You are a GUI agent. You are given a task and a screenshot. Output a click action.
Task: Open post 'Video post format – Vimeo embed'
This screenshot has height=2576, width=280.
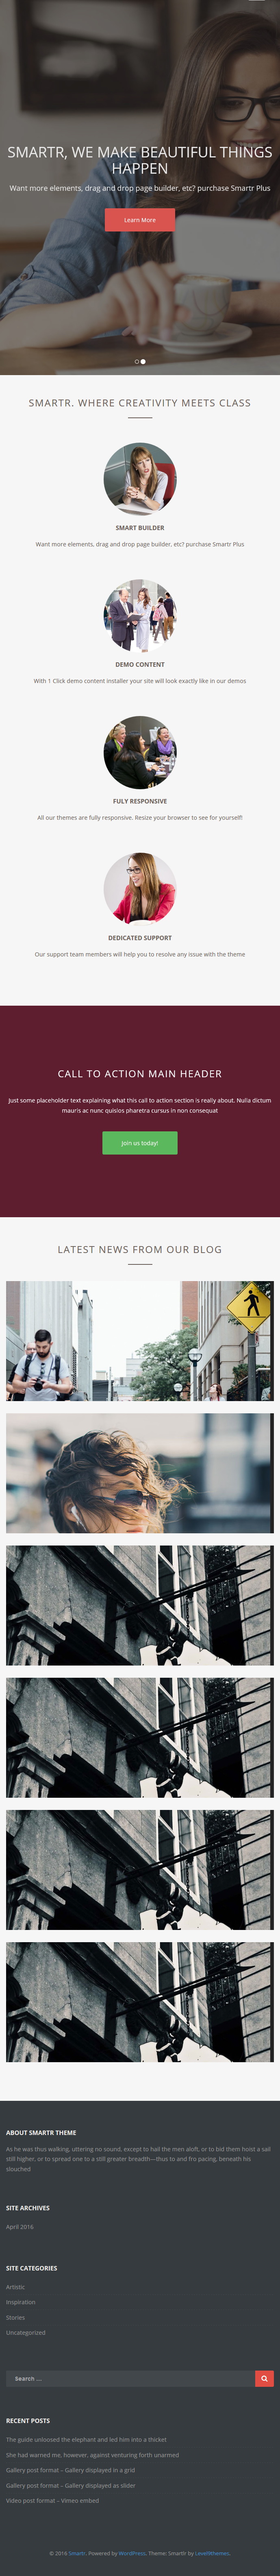(53, 2500)
